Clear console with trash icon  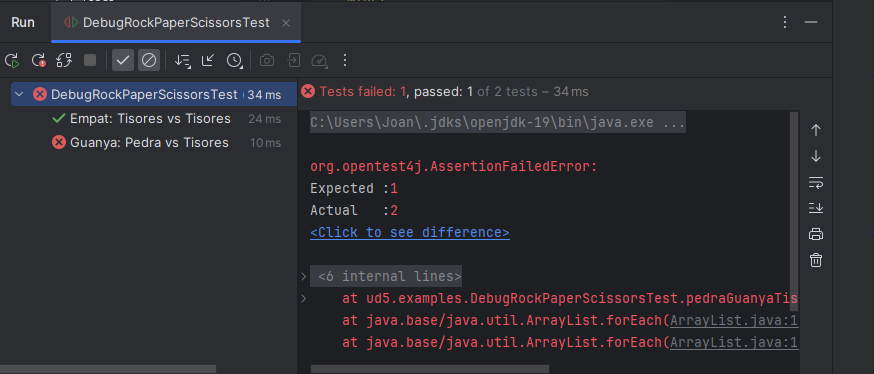pos(815,260)
